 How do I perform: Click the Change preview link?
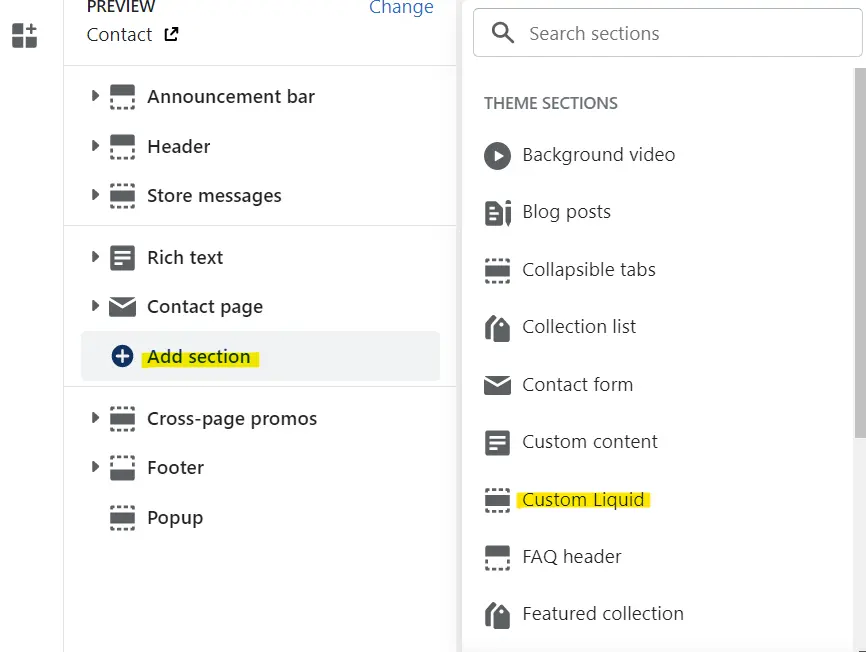coord(401,8)
